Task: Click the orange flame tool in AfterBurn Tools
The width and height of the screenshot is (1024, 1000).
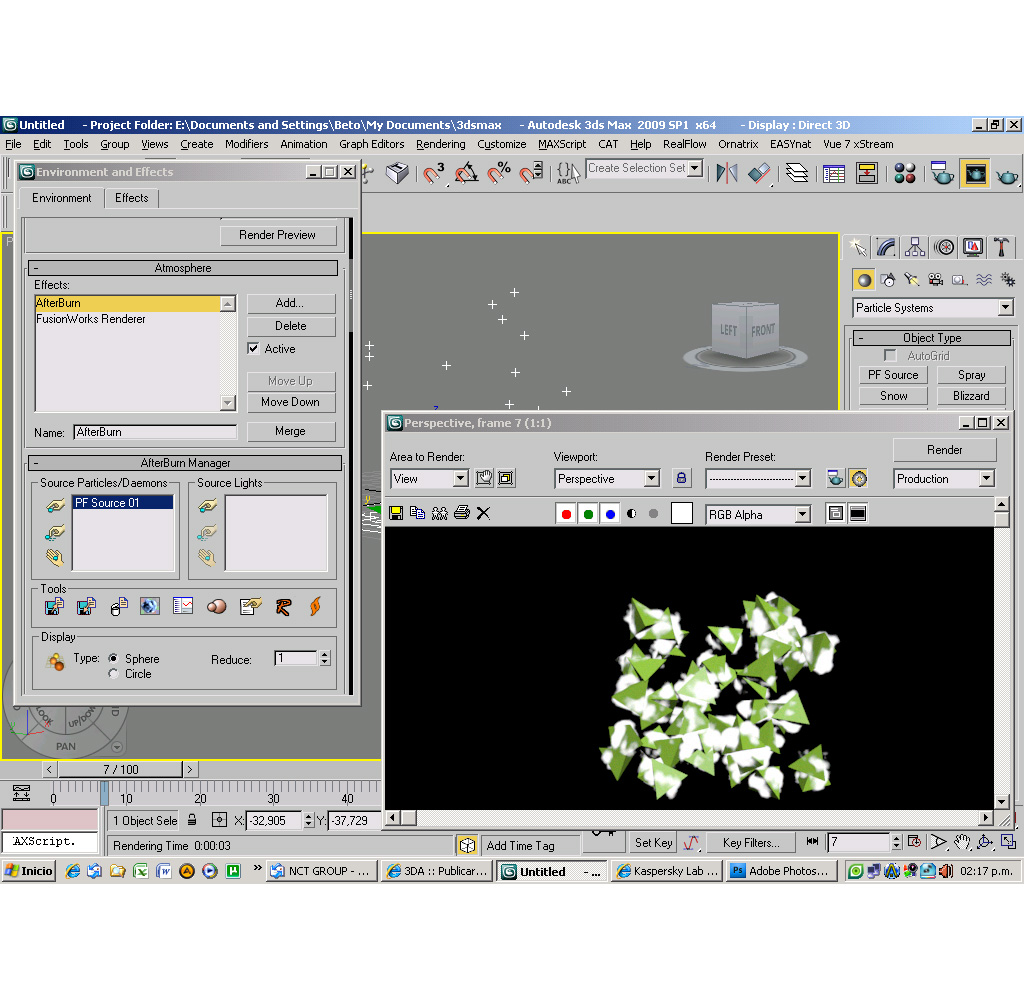Action: 315,607
